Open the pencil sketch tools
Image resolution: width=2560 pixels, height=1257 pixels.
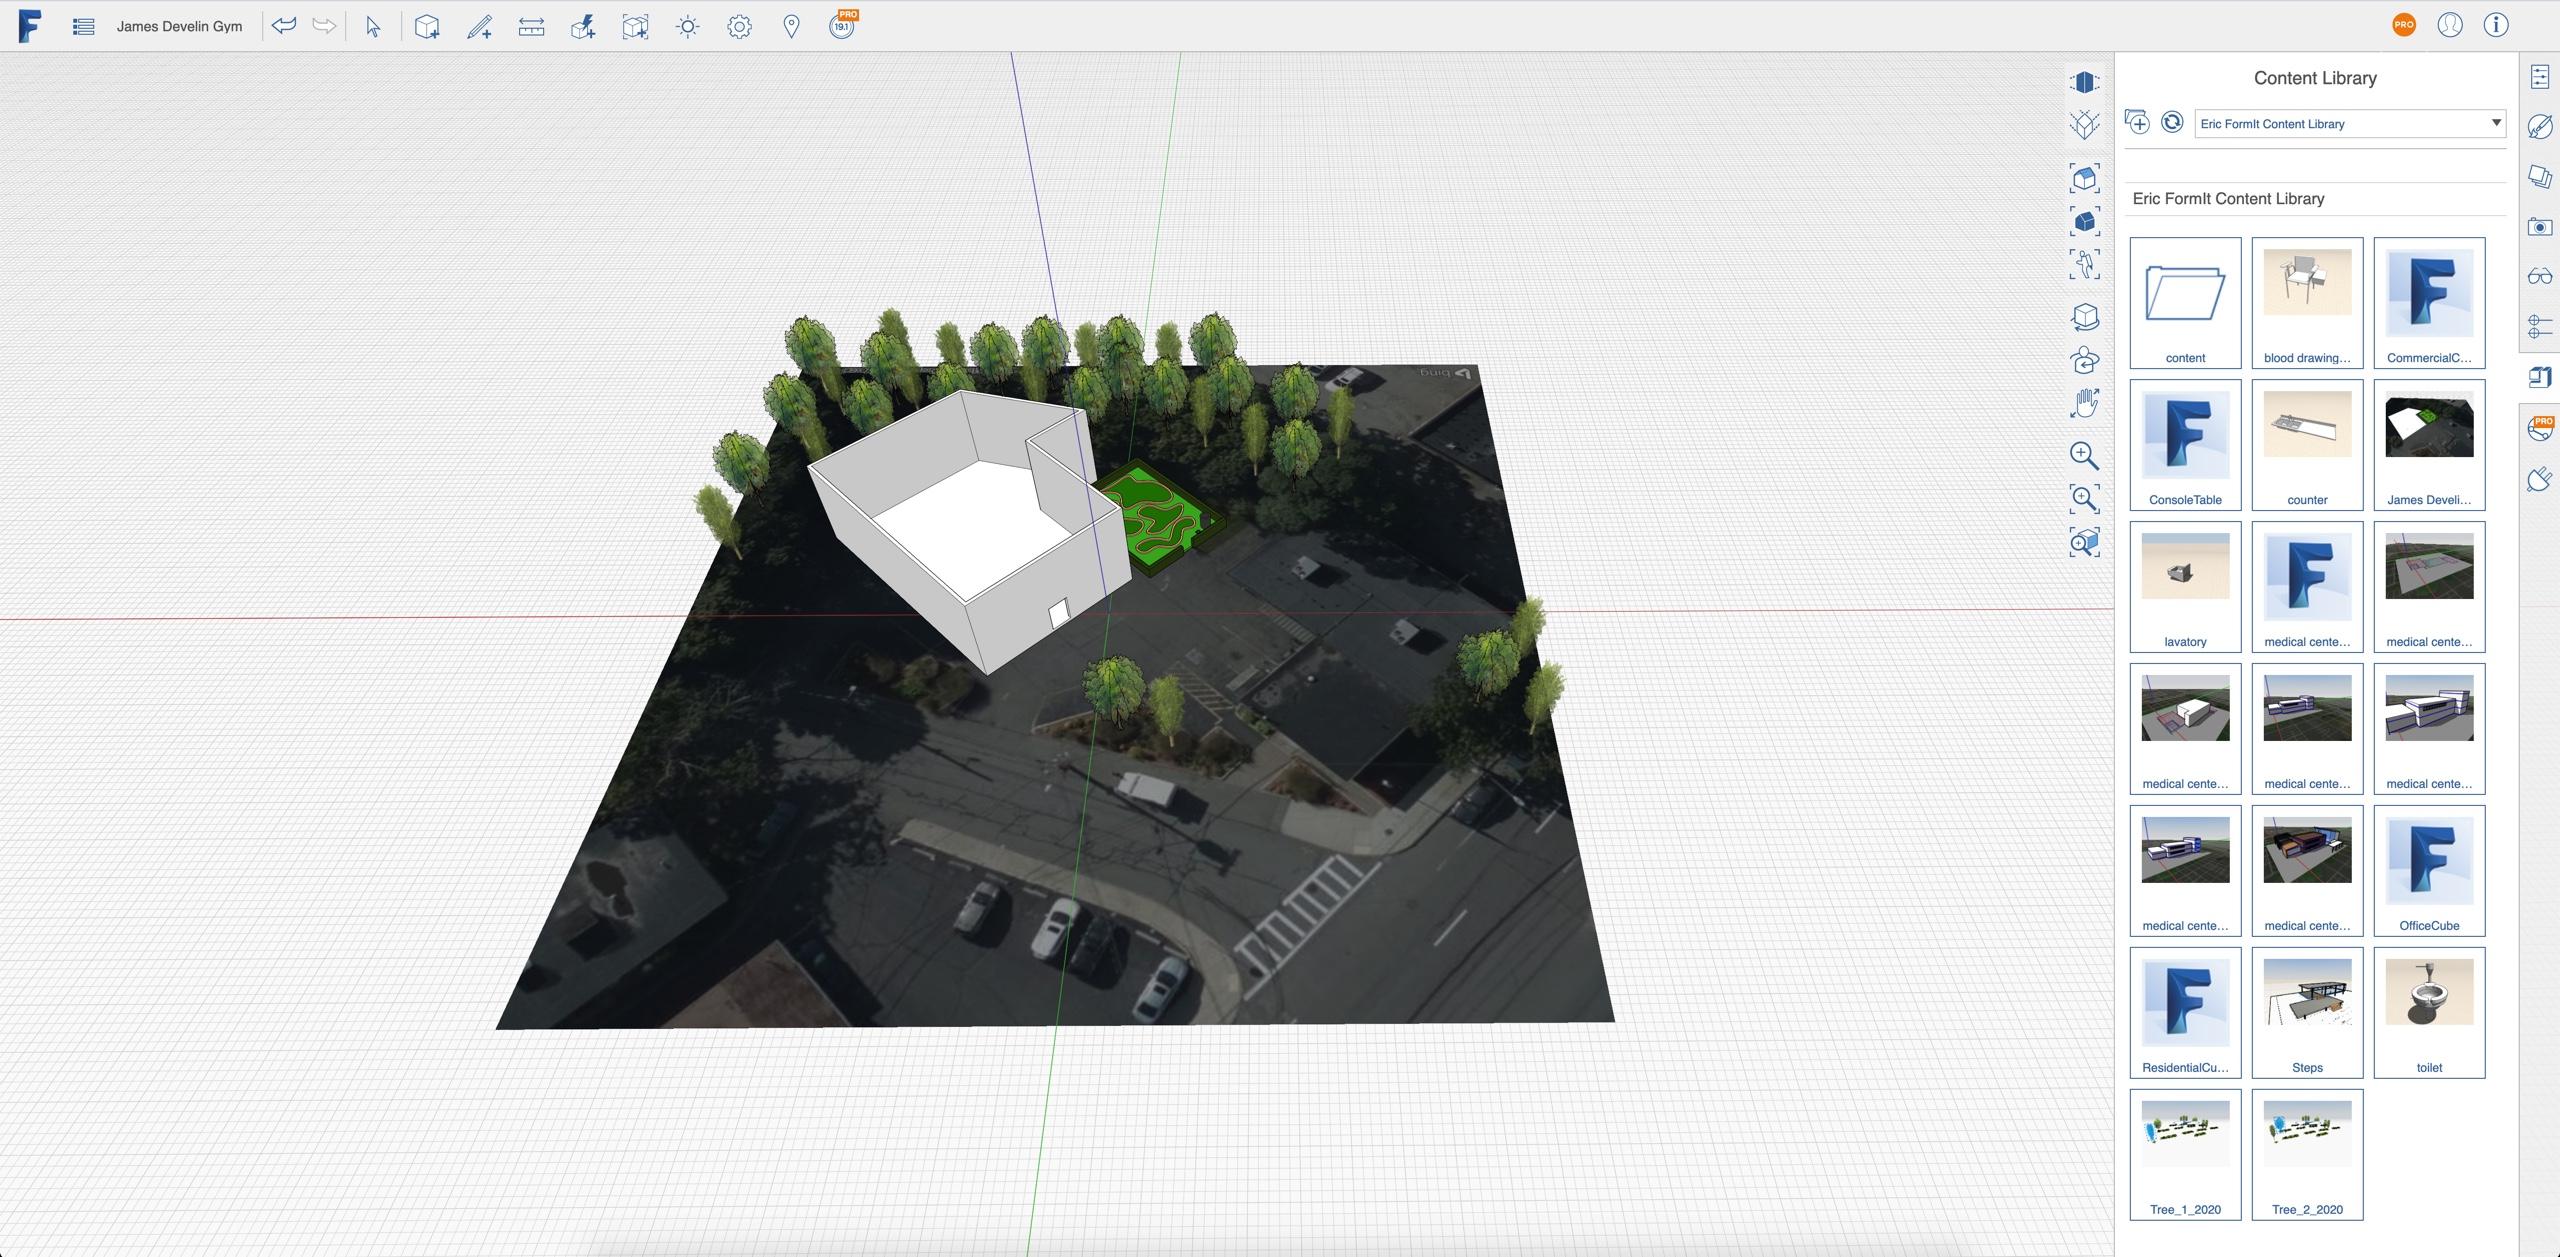click(x=479, y=27)
